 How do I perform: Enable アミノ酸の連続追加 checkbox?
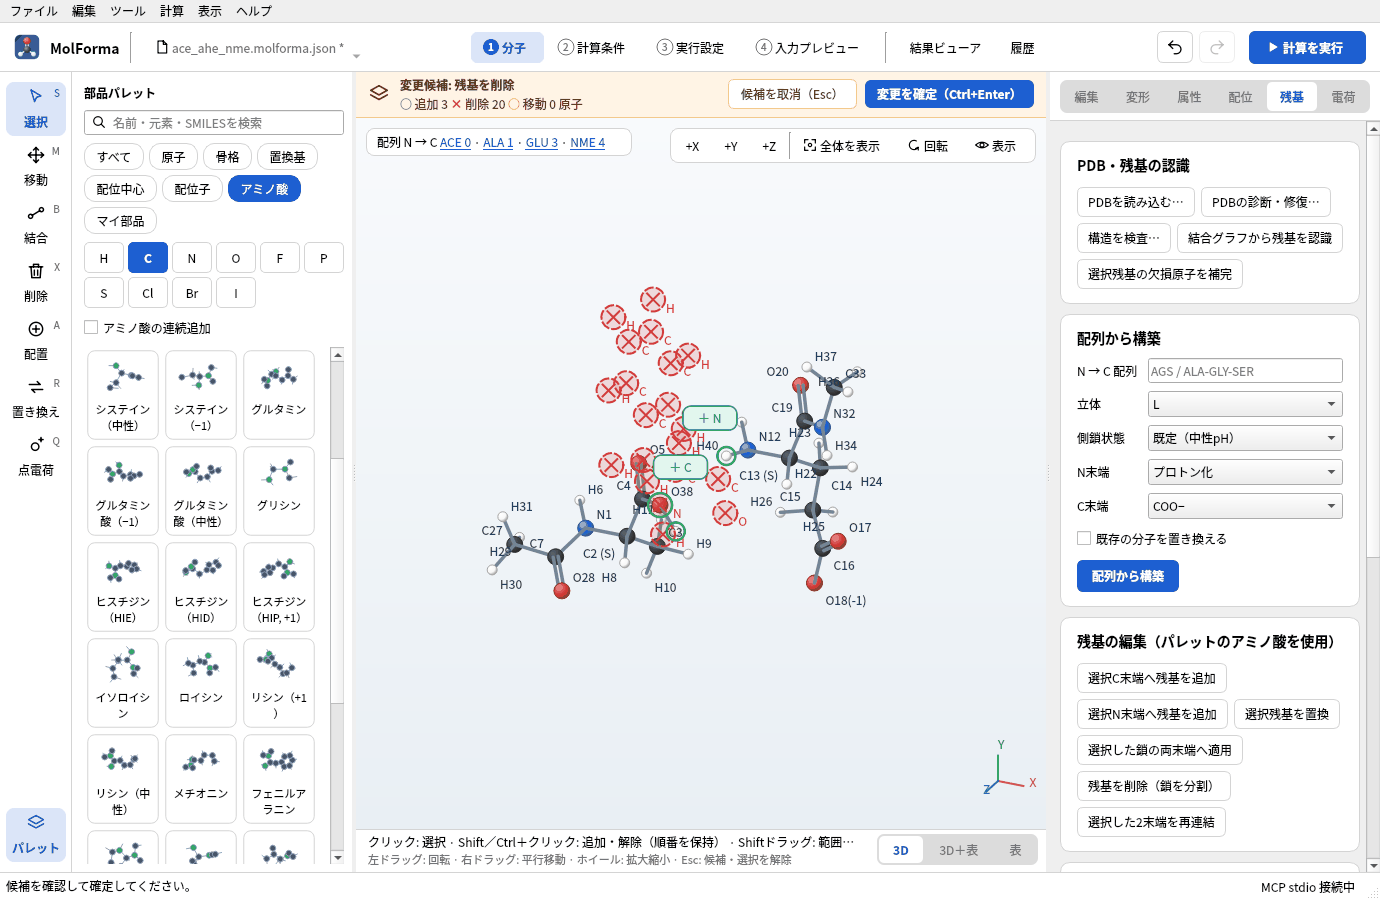click(91, 327)
